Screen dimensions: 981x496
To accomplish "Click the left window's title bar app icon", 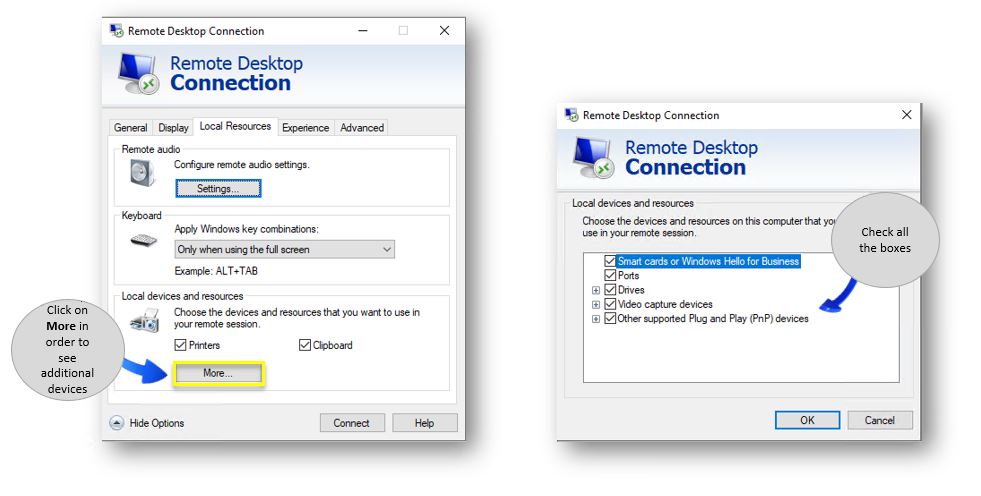I will (x=116, y=31).
